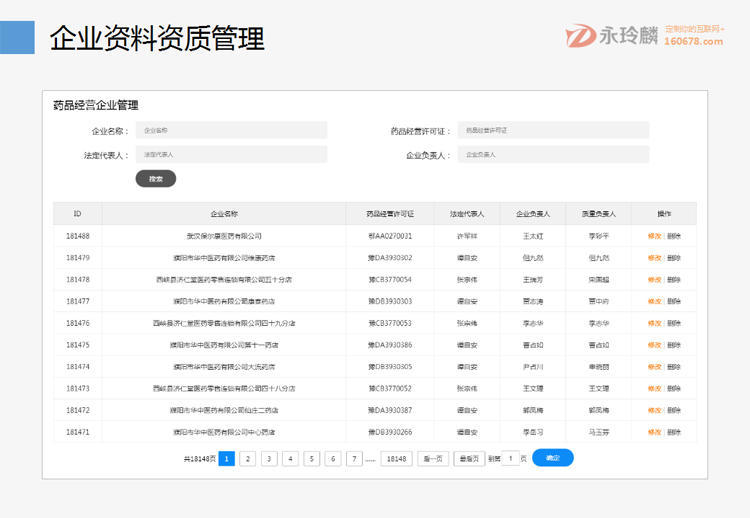
Task: Edit the record with ID 181476
Action: (x=654, y=323)
